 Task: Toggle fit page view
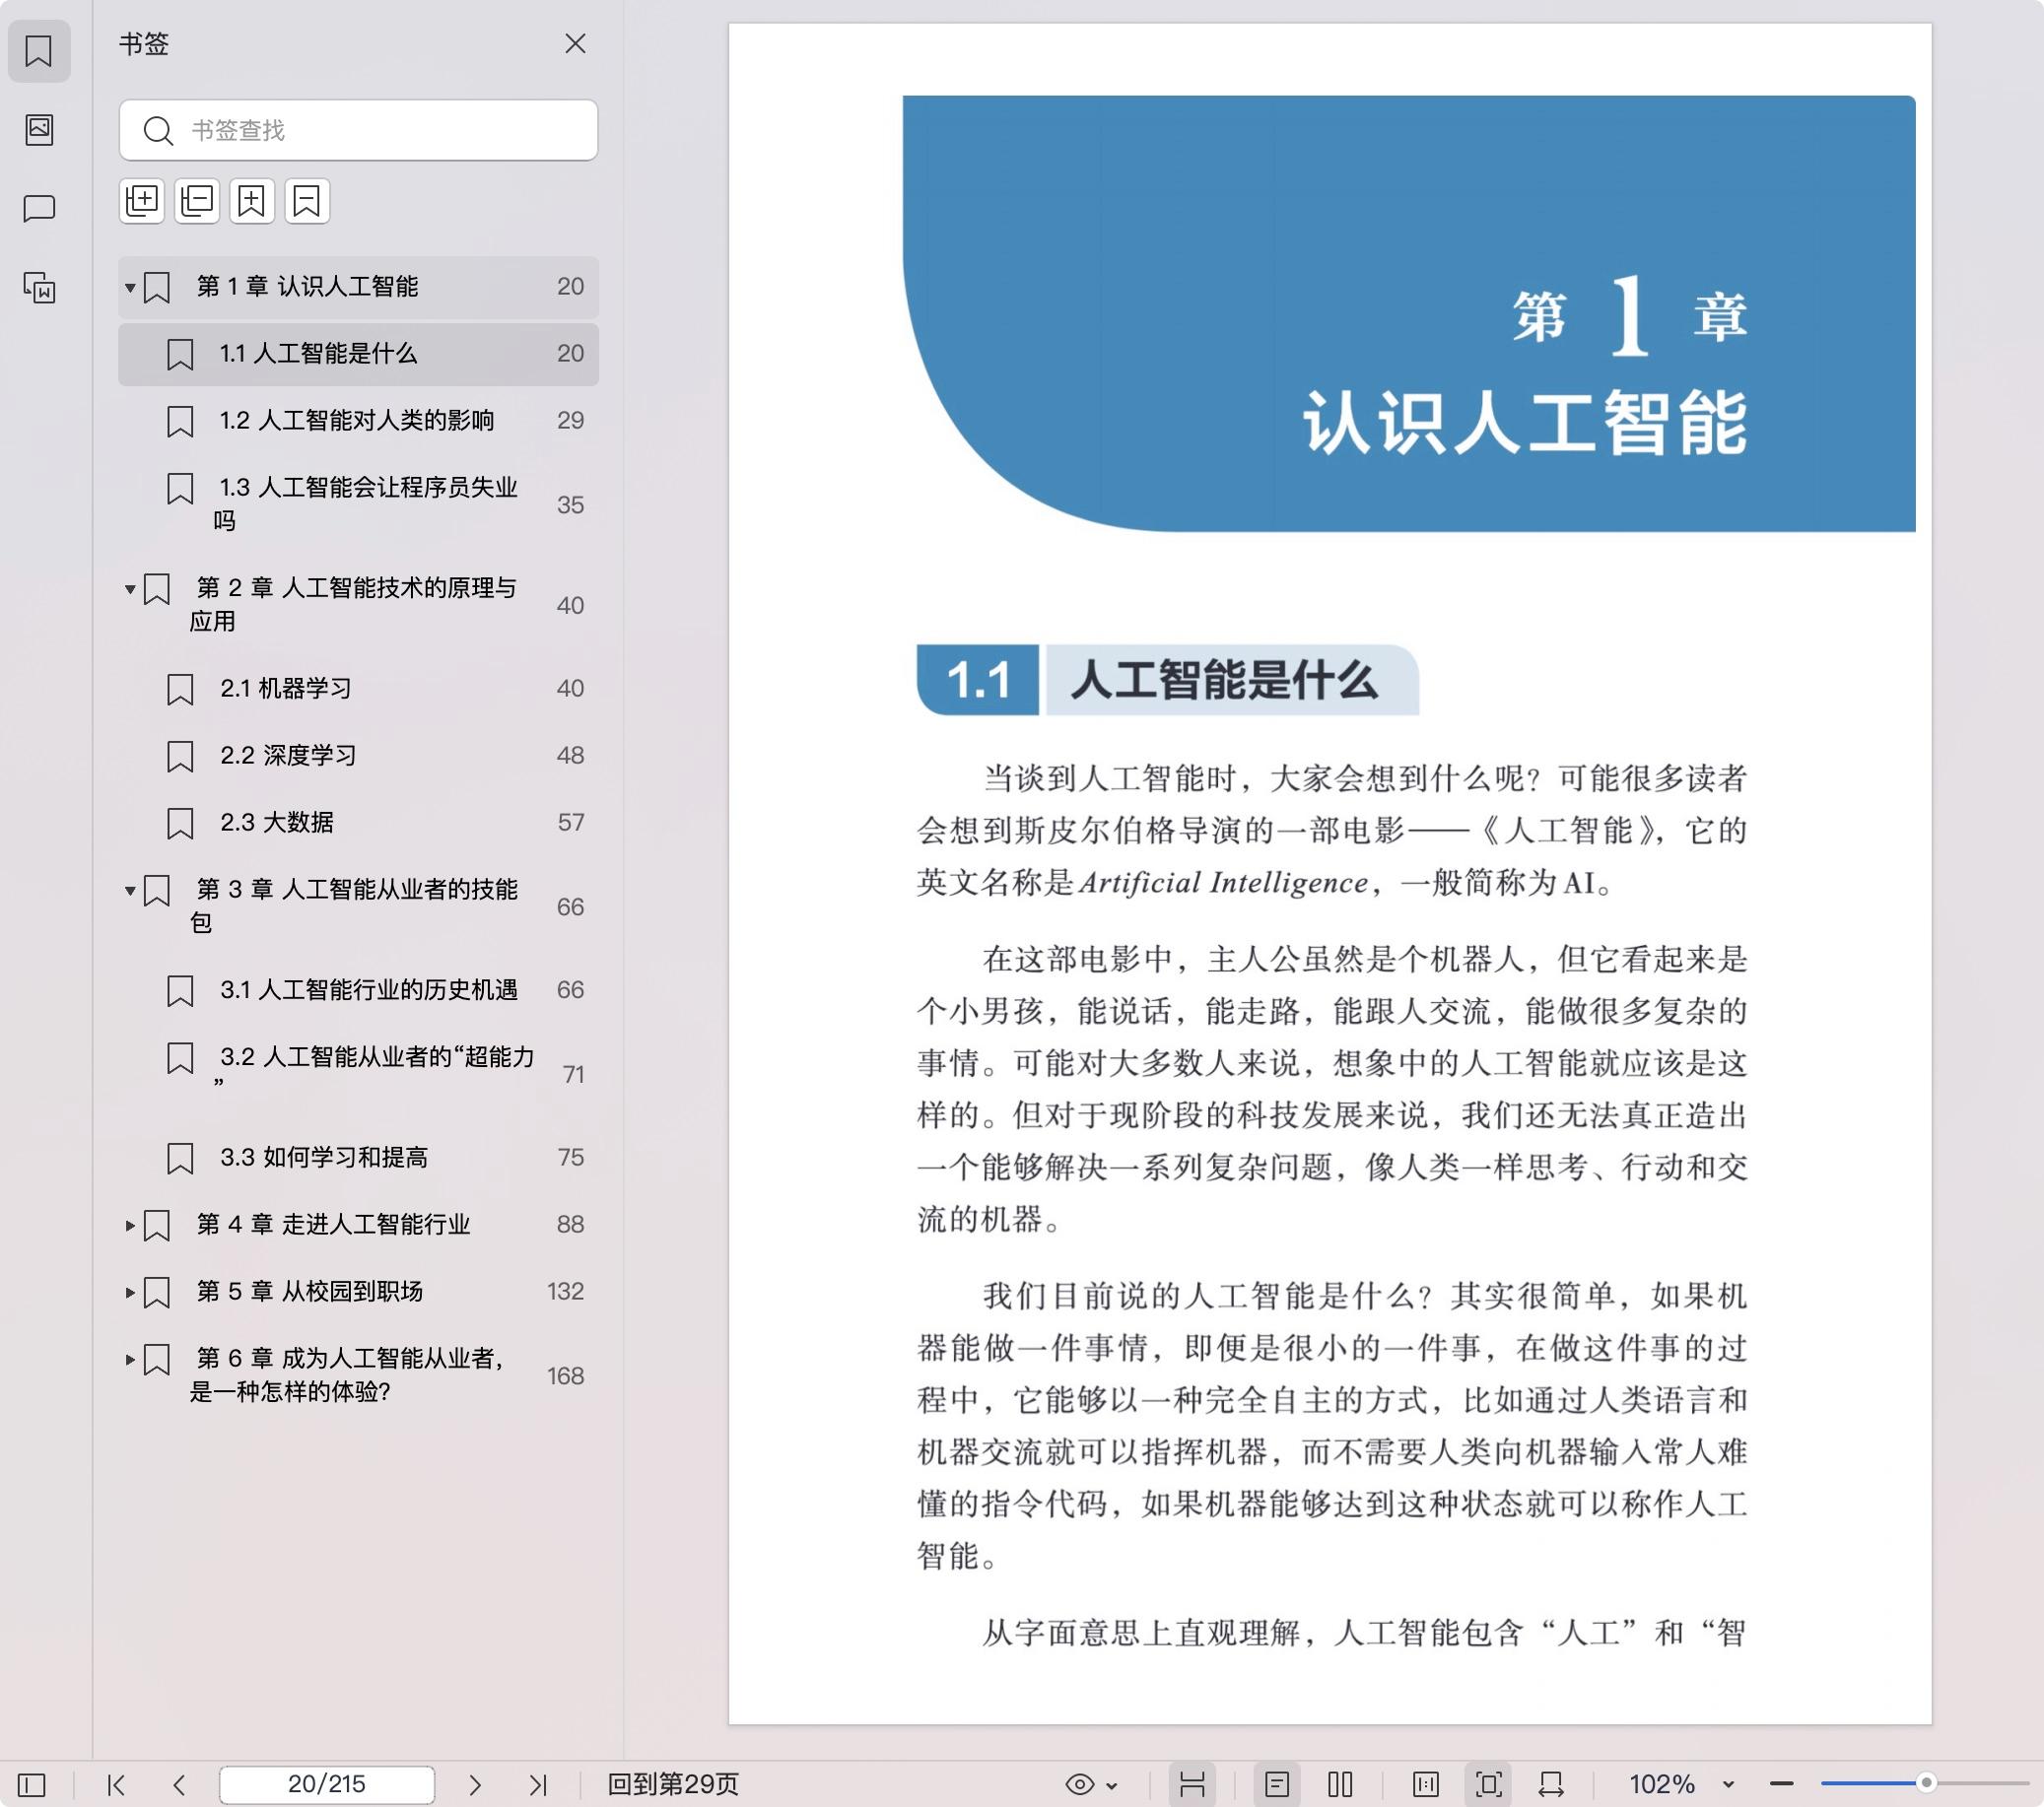pyautogui.click(x=1489, y=1784)
